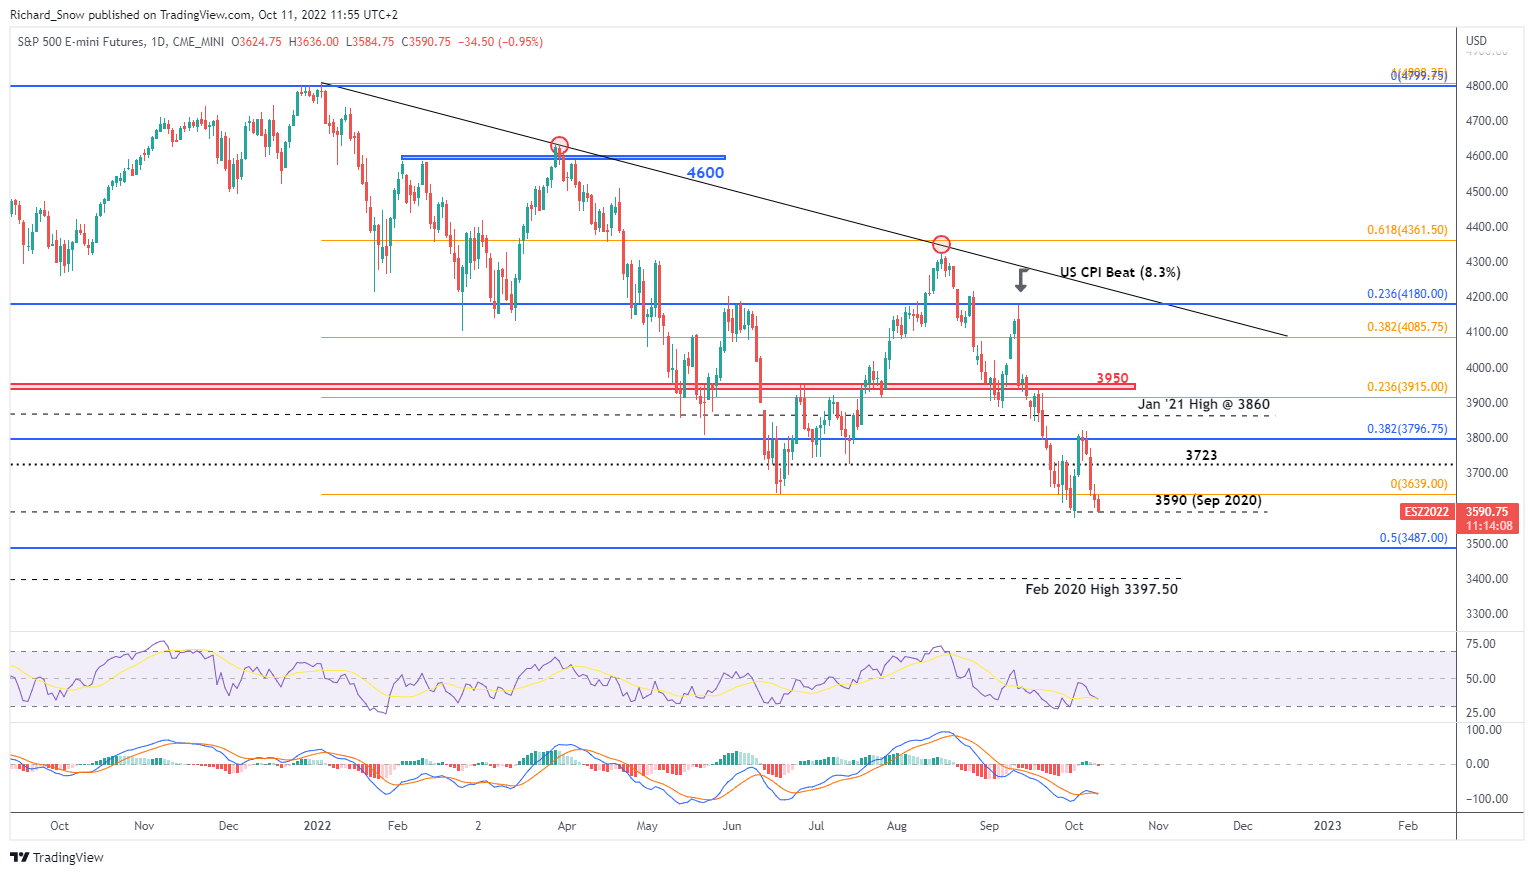Click the TradingView logo at the chart footer

pyautogui.click(x=57, y=857)
